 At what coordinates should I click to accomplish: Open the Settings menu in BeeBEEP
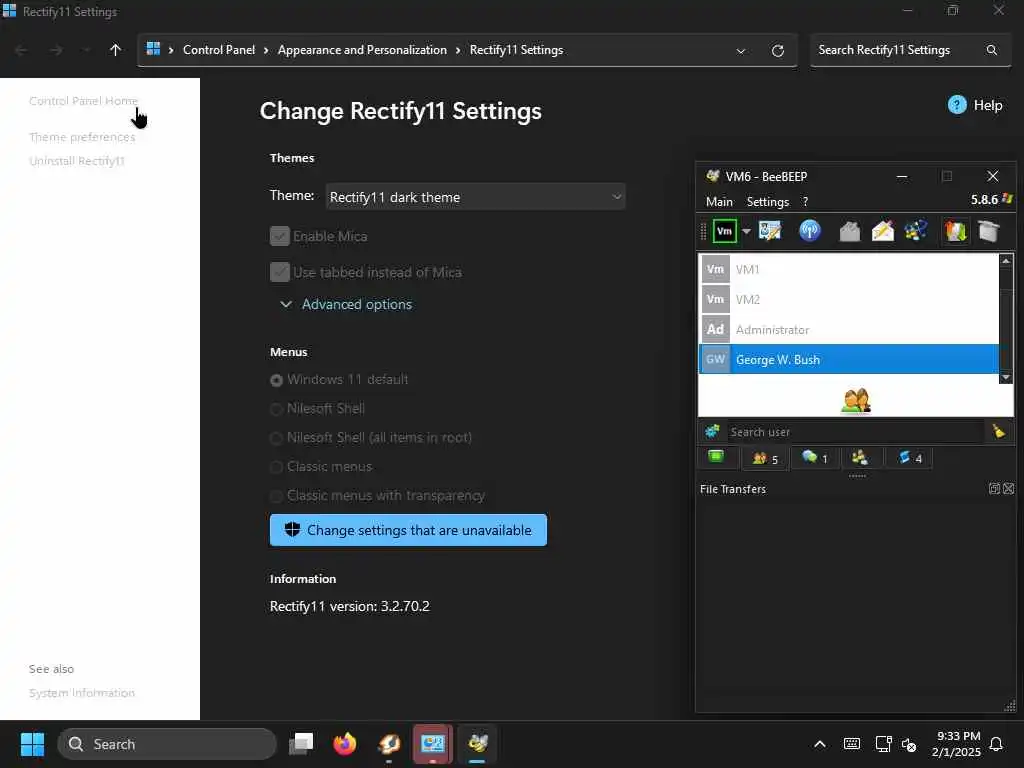767,202
